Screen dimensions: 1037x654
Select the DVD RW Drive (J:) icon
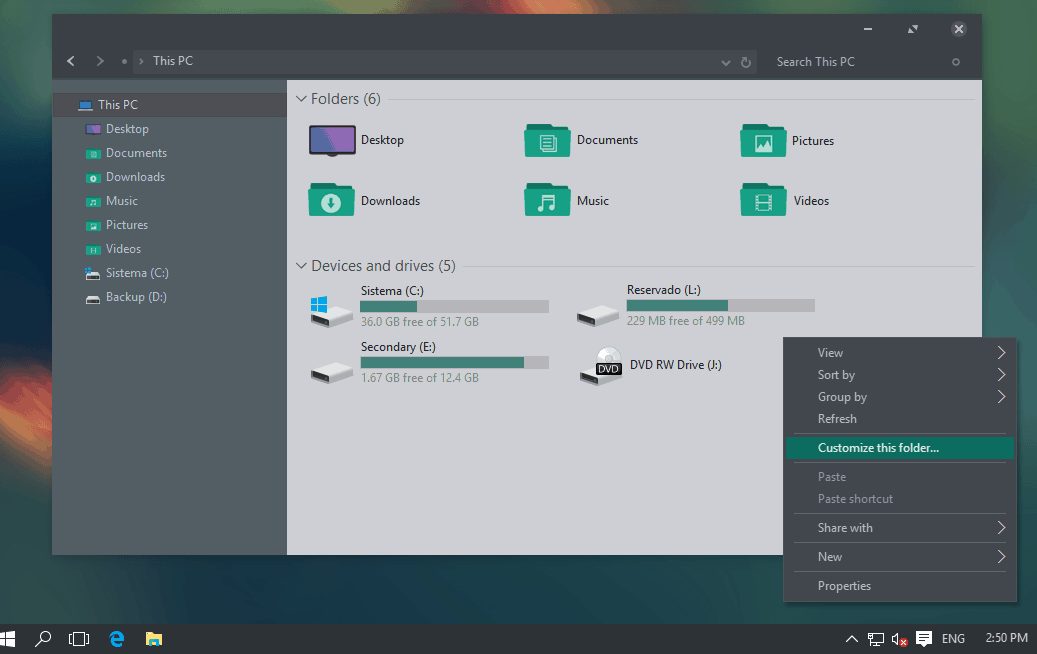(601, 366)
